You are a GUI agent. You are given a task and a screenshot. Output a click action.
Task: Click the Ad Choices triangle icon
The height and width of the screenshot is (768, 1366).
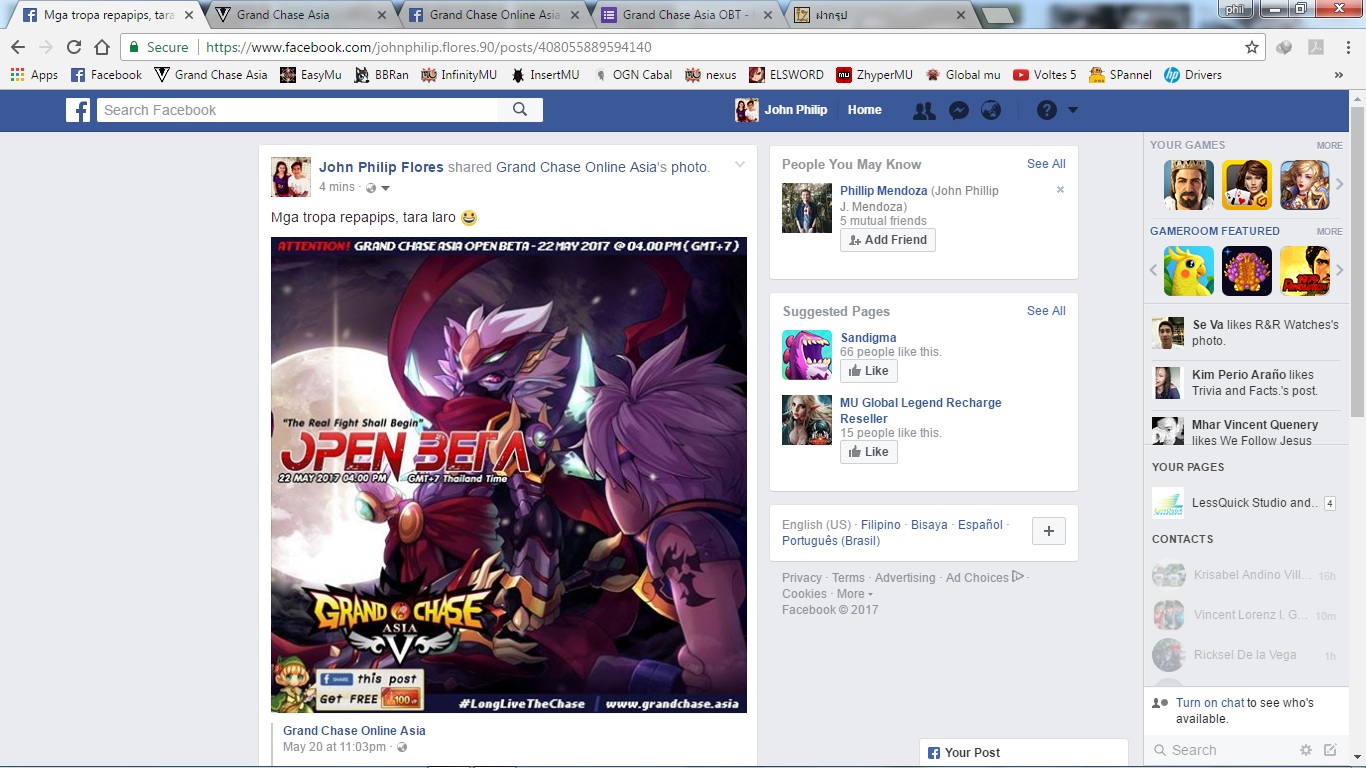coord(1018,576)
